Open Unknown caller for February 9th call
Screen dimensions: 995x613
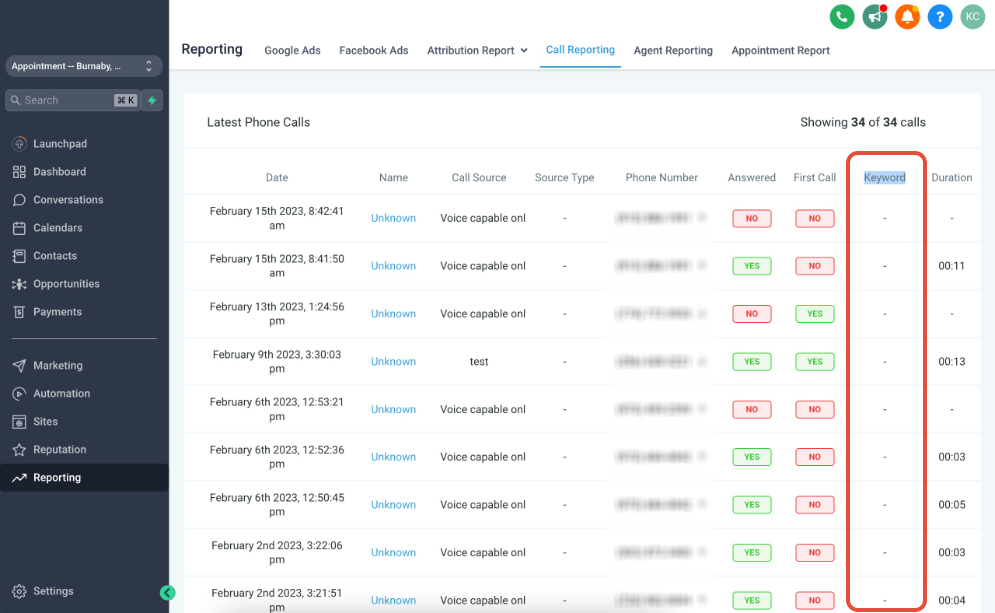coord(393,361)
